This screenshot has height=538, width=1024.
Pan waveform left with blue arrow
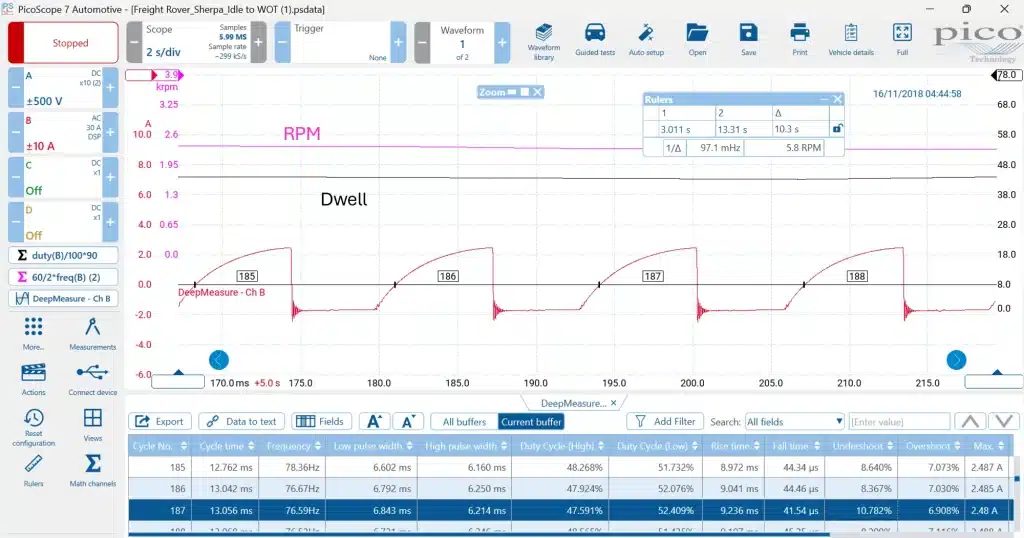[x=219, y=360]
